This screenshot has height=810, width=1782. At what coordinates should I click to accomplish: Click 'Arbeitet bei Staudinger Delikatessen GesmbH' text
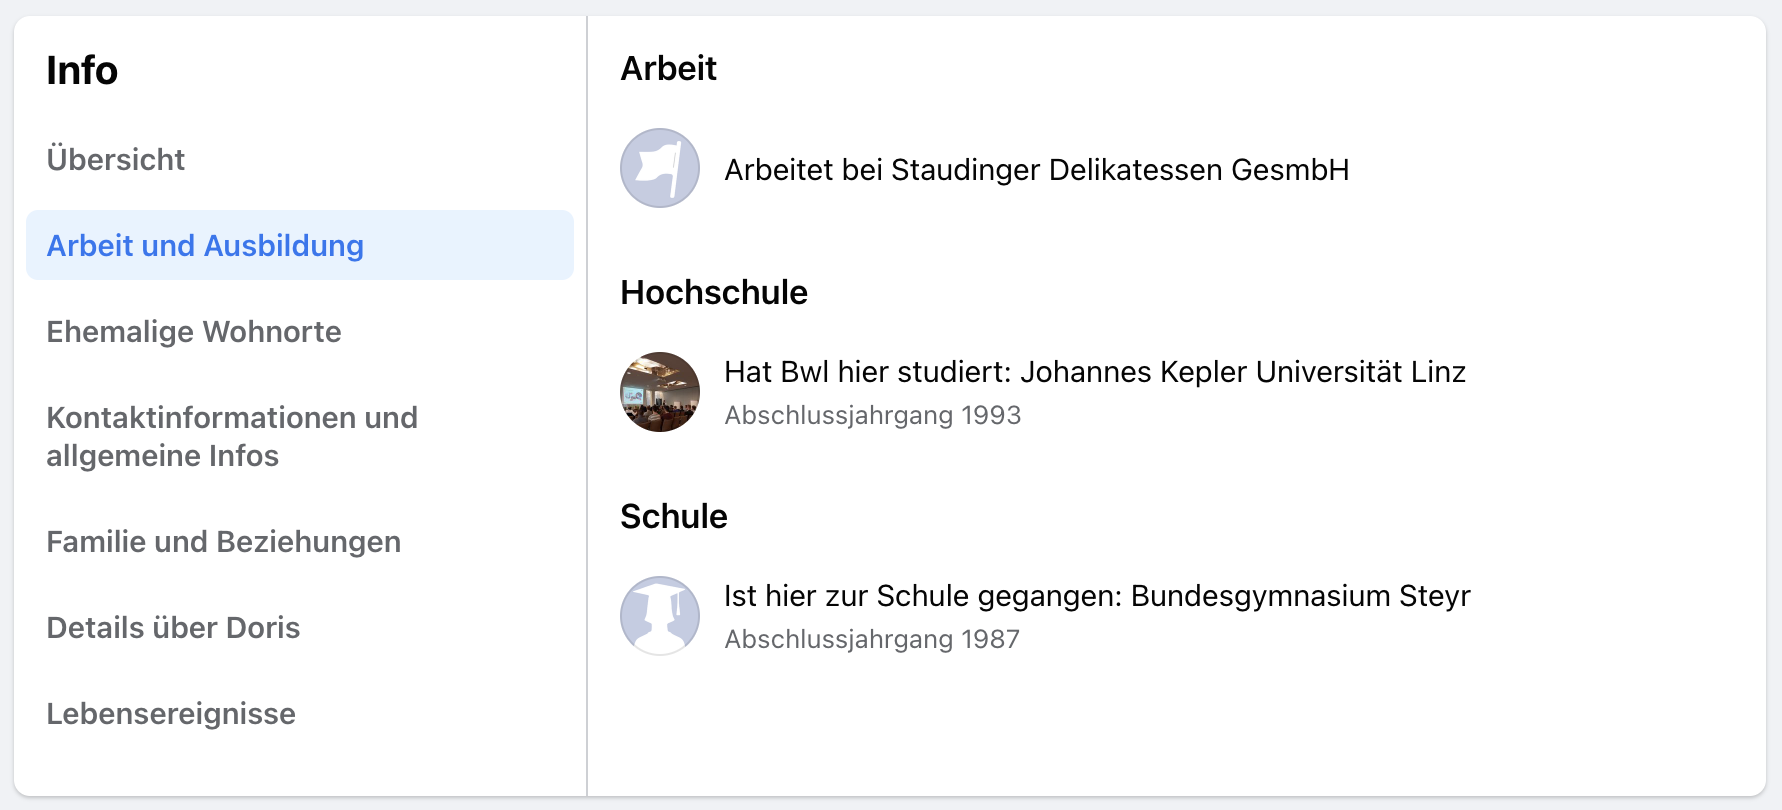1037,170
